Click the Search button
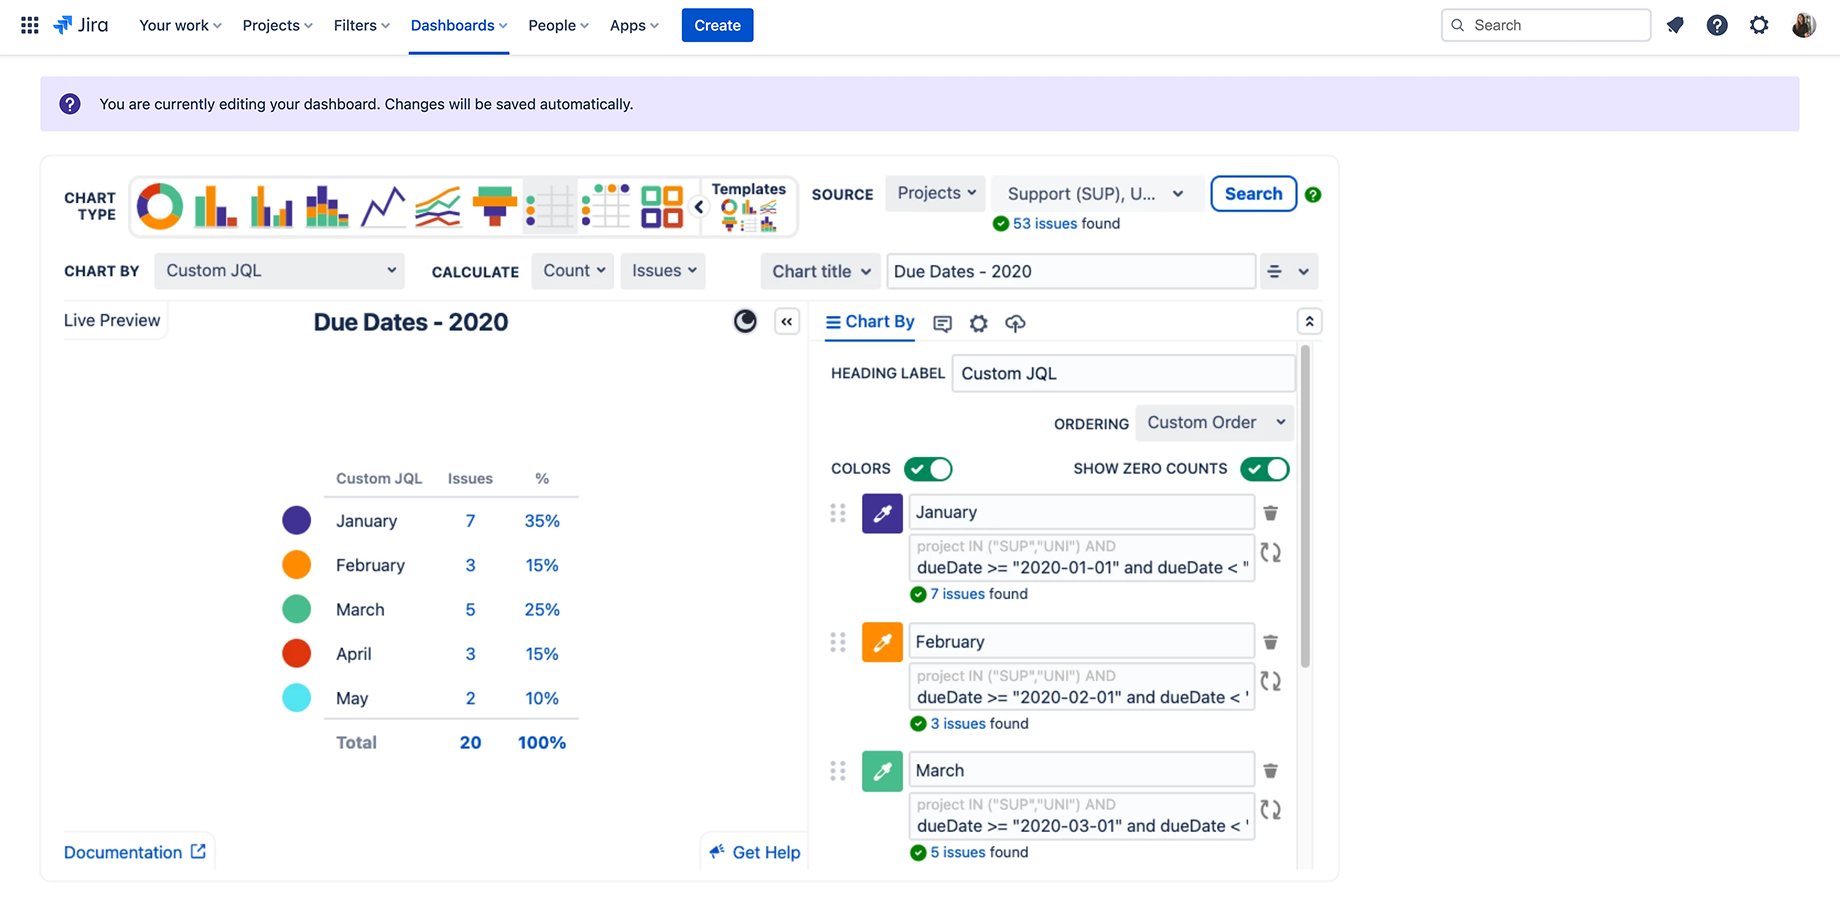Screen dimensions: 1840x900 pos(1253,193)
